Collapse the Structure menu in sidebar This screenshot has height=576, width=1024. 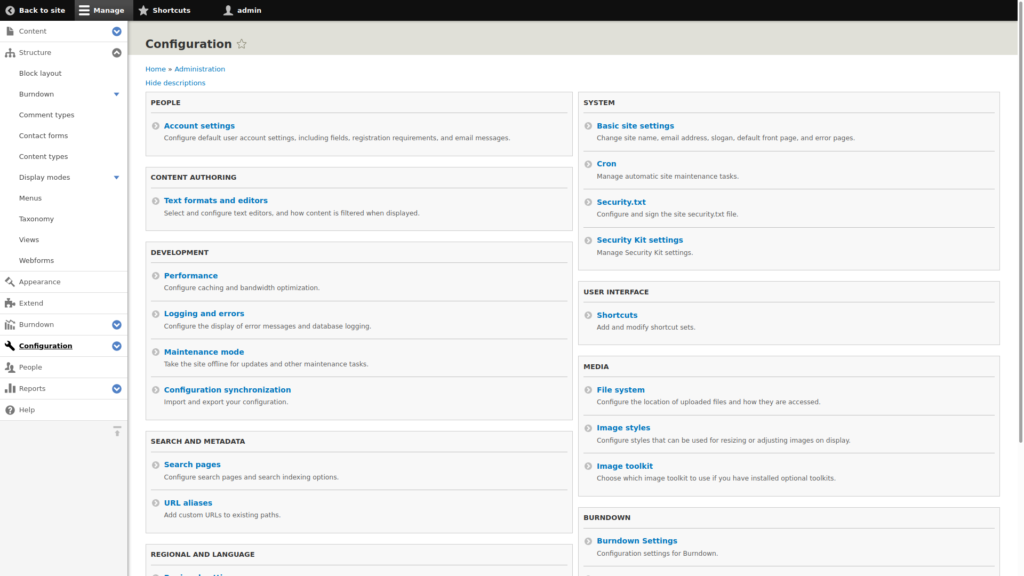click(x=116, y=52)
